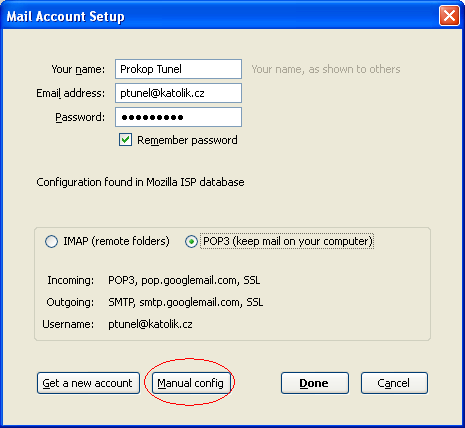Click inside the Email address field
Screen dimensions: 465x428
(178, 93)
